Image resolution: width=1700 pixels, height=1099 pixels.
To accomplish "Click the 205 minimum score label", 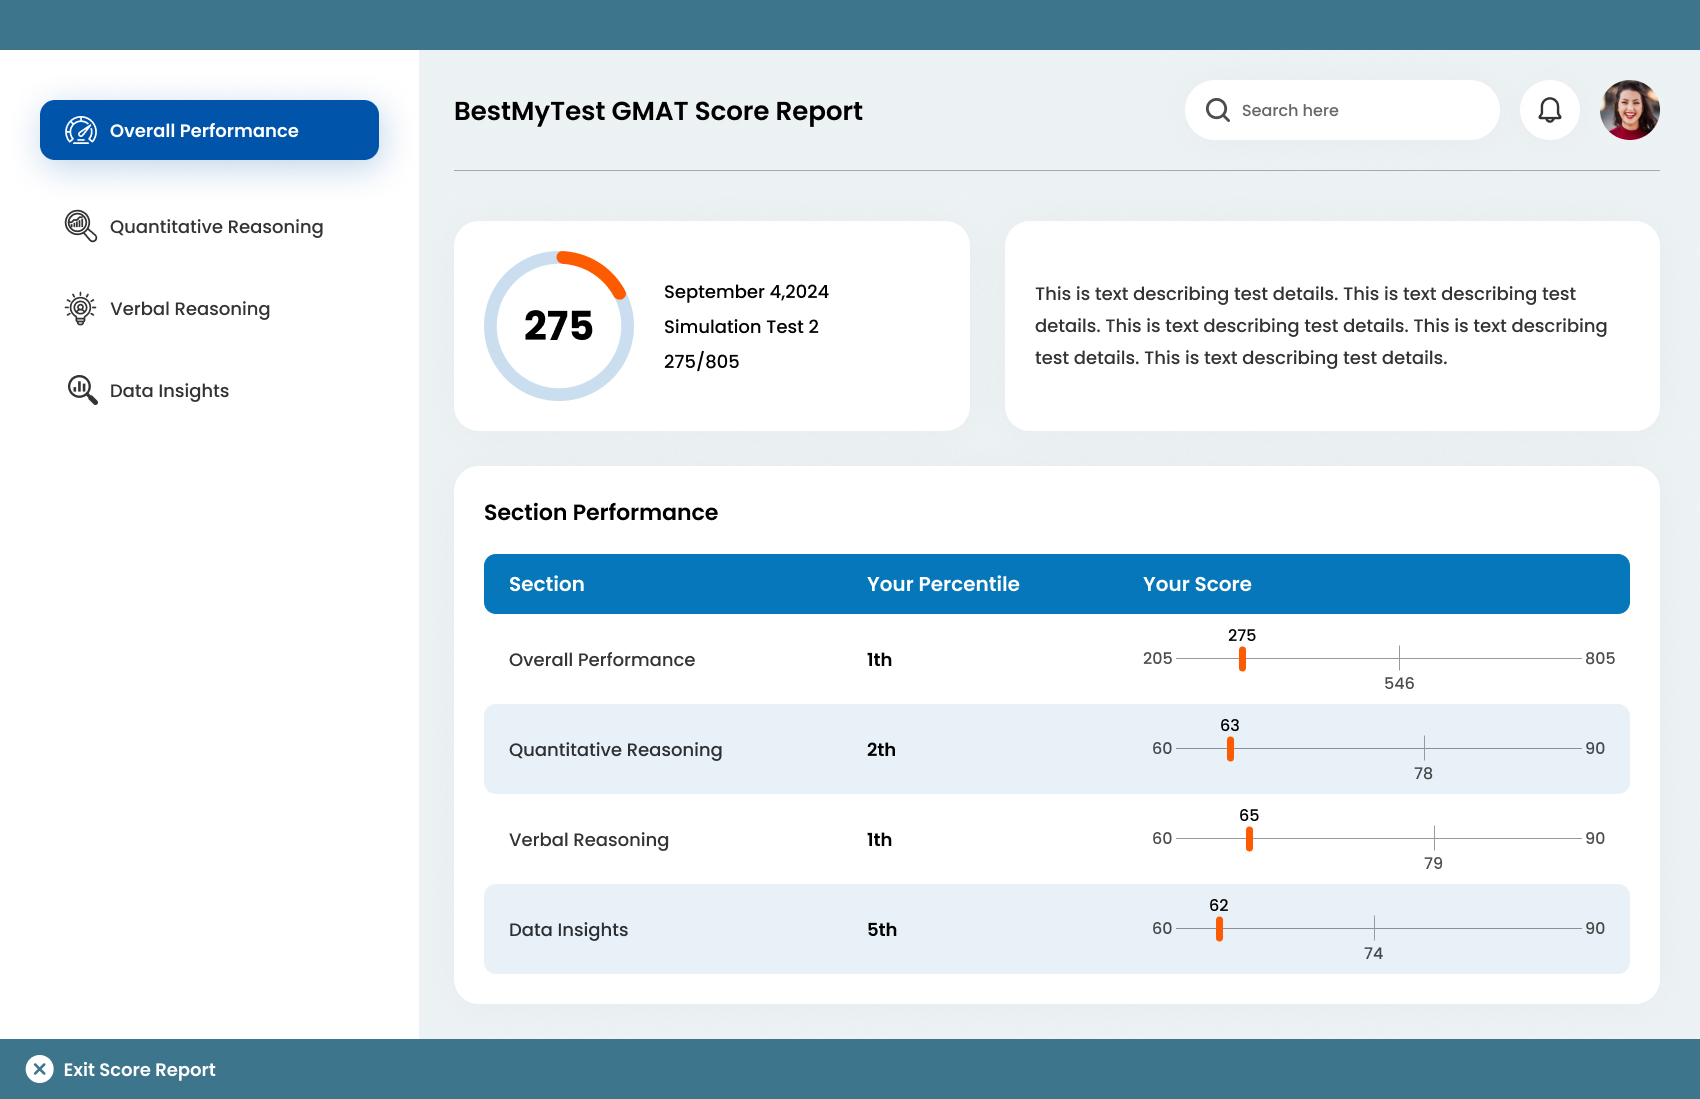I will [1157, 658].
